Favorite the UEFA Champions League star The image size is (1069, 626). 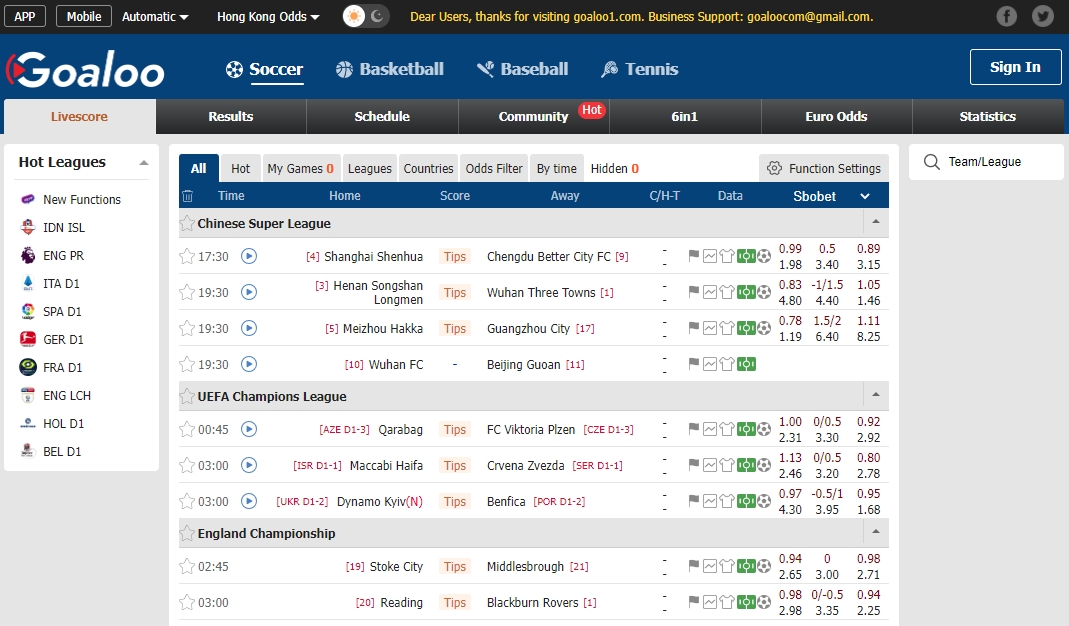click(x=187, y=396)
